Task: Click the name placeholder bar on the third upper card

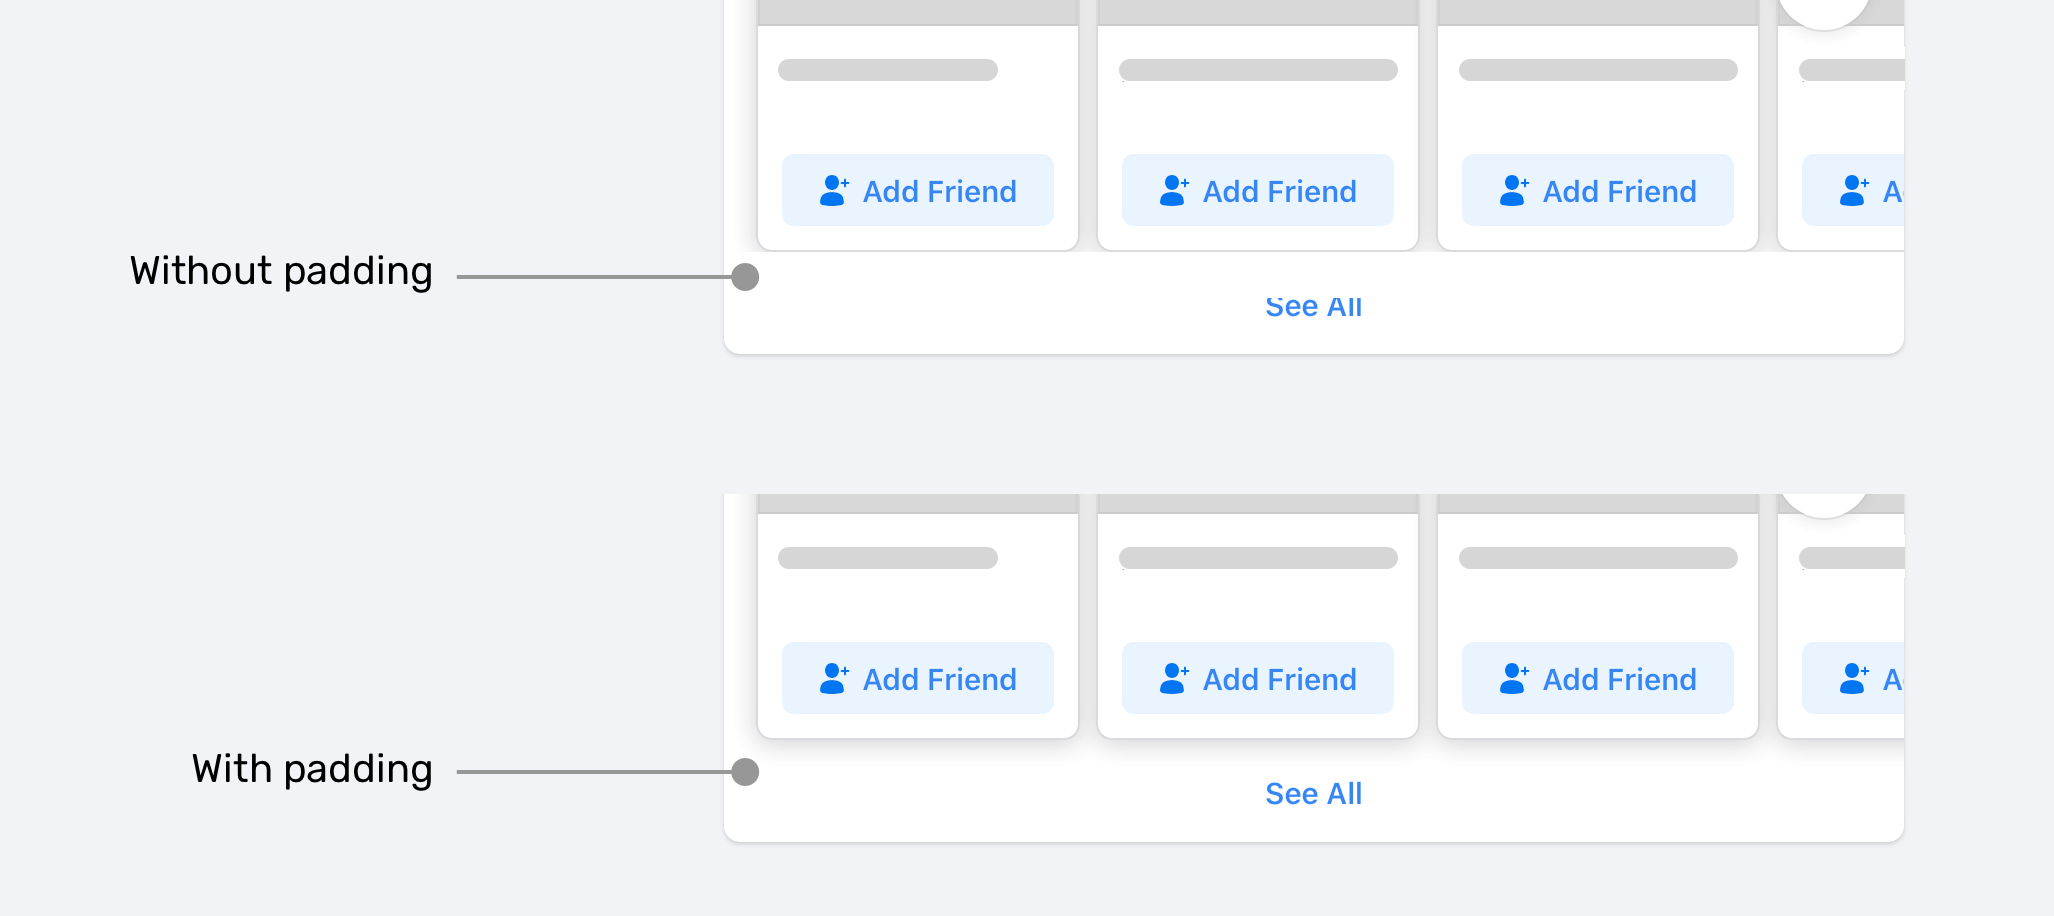Action: [1598, 70]
